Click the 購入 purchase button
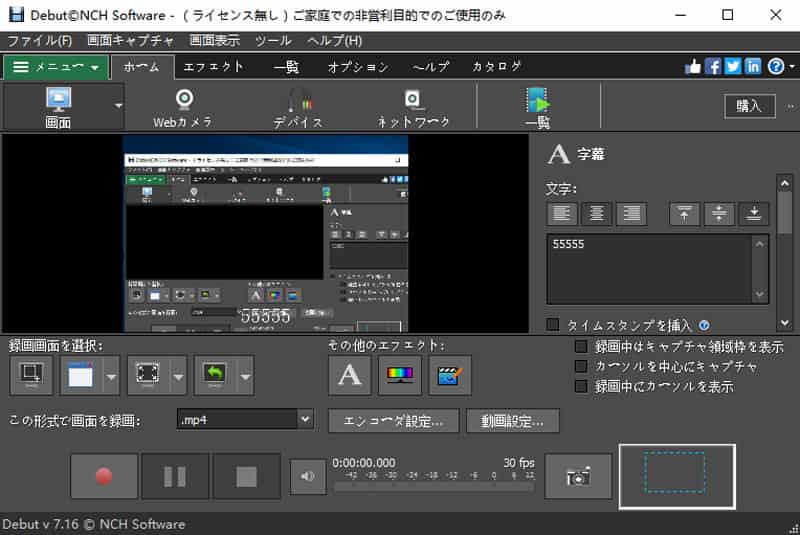Image resolution: width=800 pixels, height=535 pixels. point(749,106)
